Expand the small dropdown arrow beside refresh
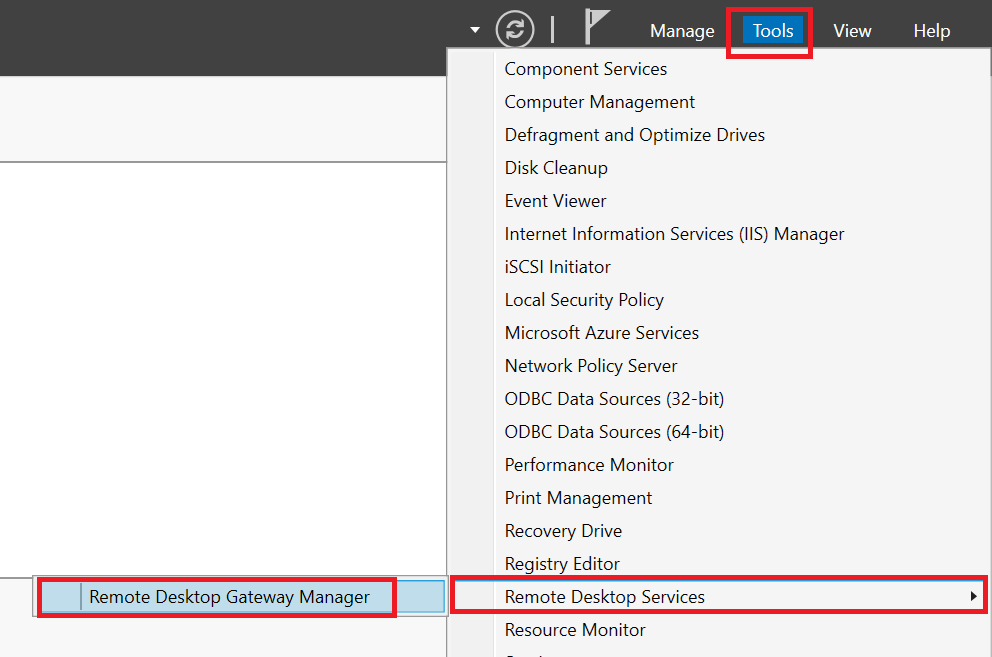992x657 pixels. pos(475,30)
